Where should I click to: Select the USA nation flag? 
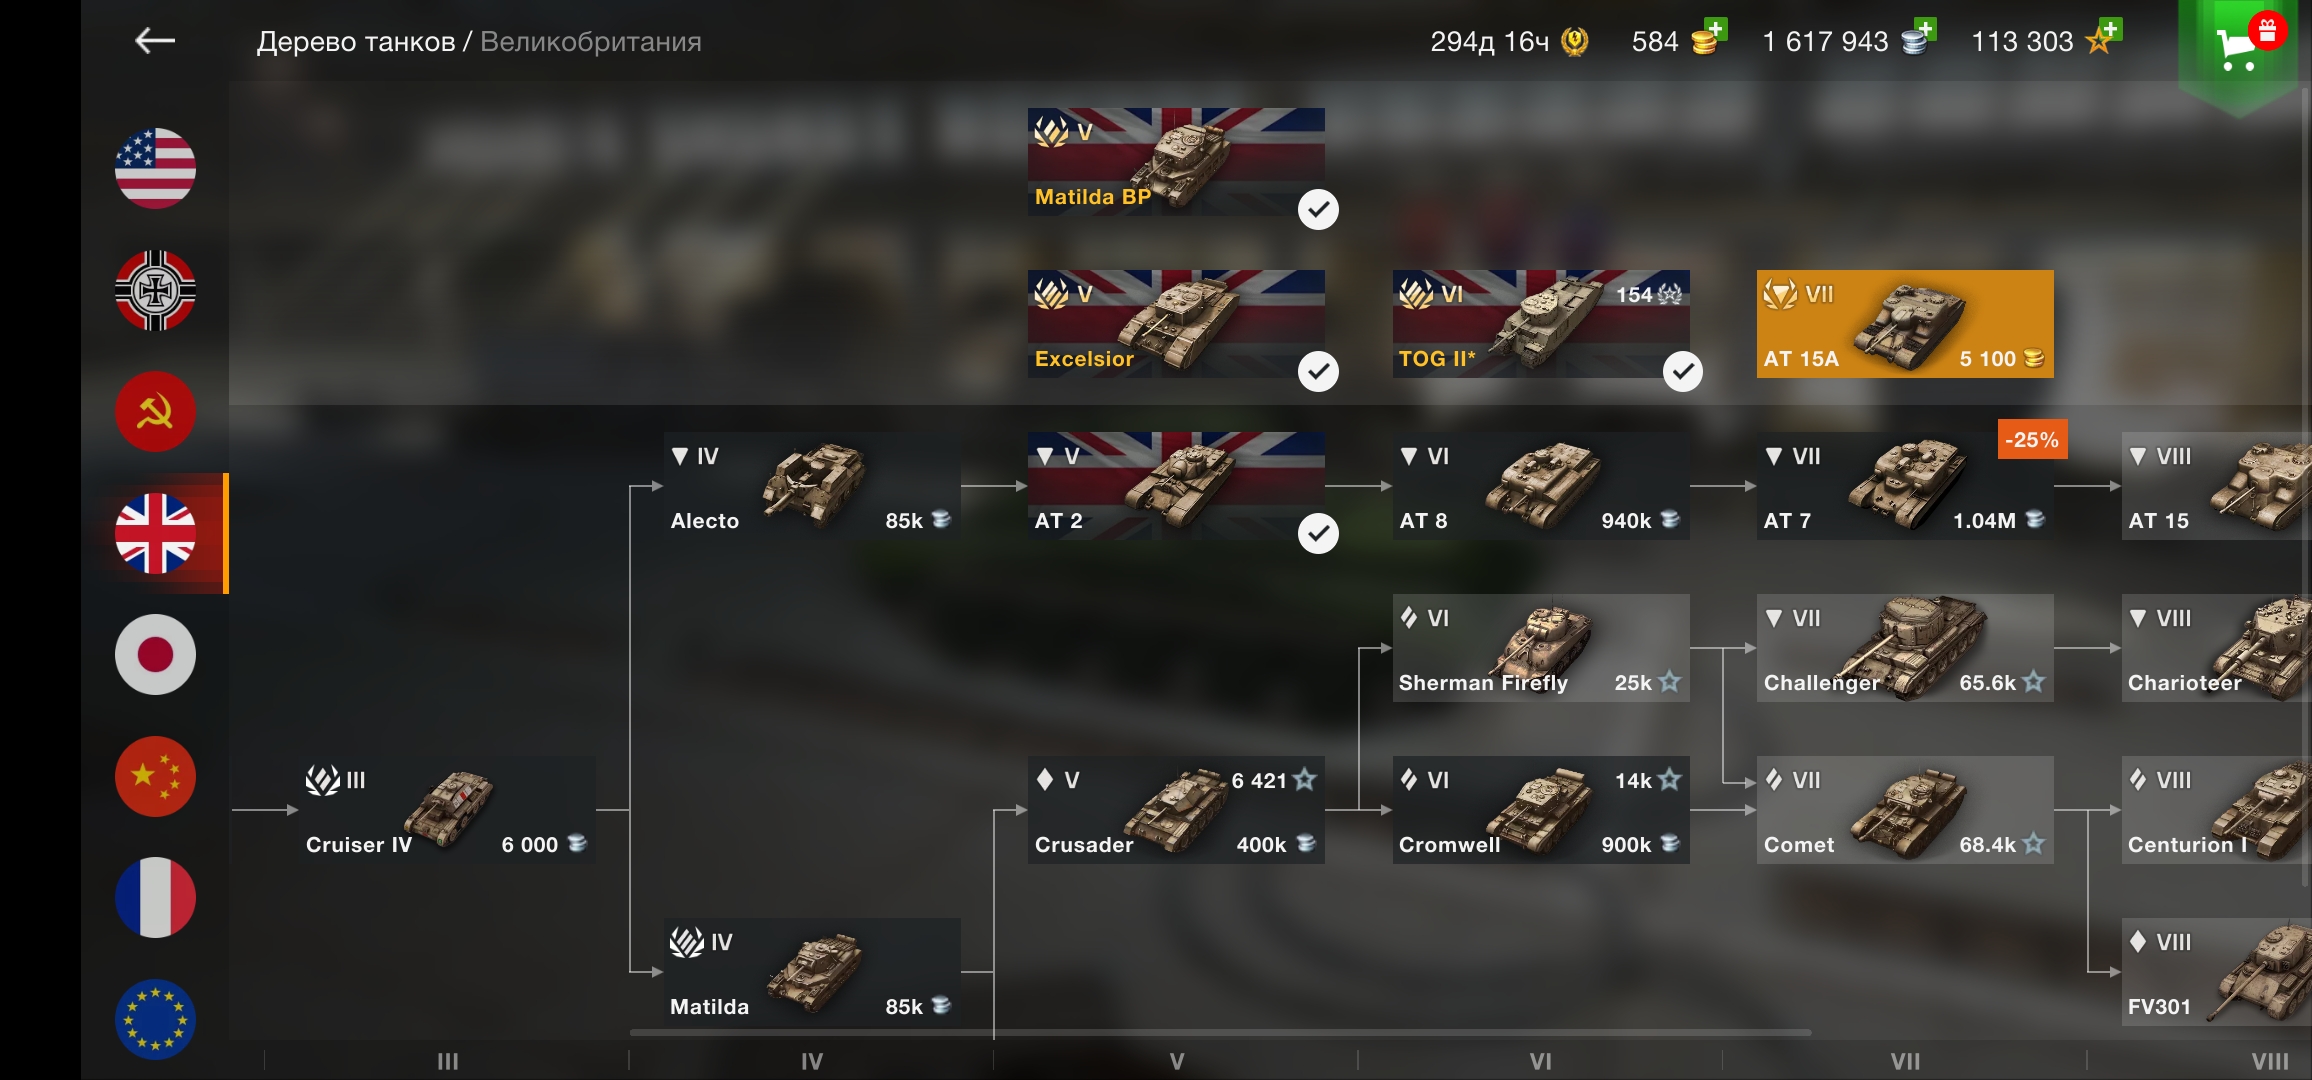pyautogui.click(x=155, y=168)
